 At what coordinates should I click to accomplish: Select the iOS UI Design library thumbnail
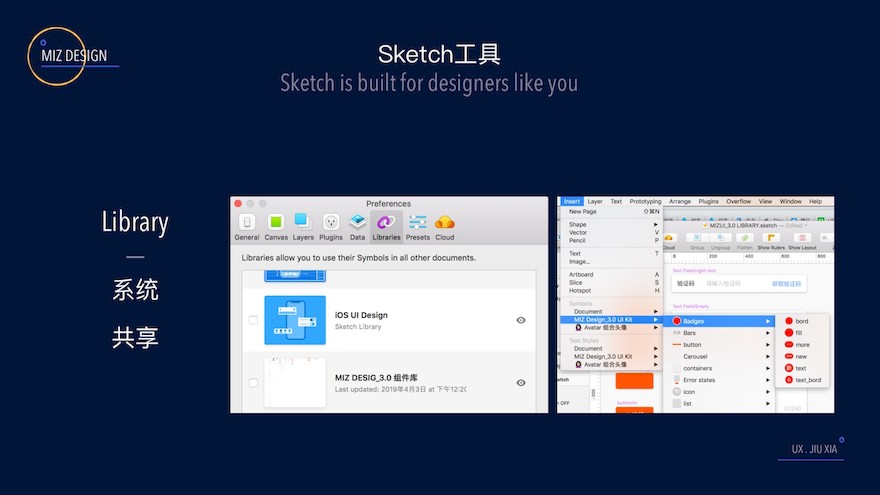295,320
